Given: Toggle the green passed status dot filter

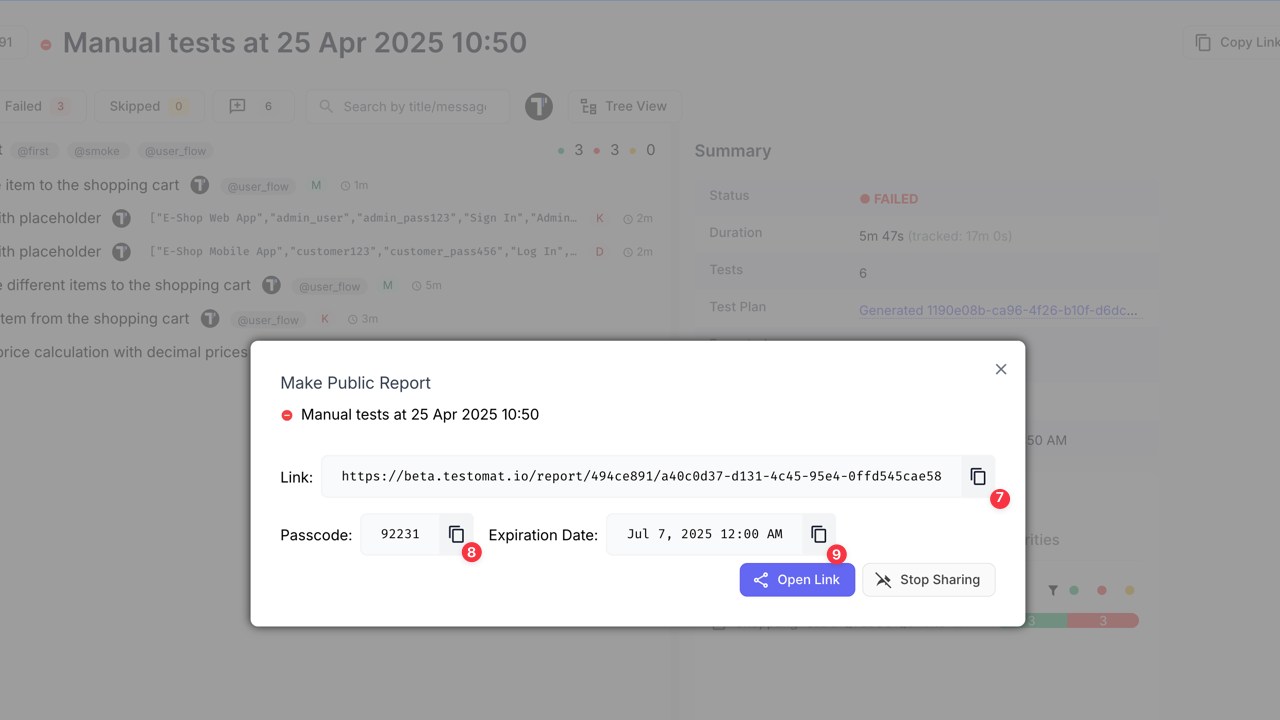Looking at the screenshot, I should pyautogui.click(x=1075, y=591).
